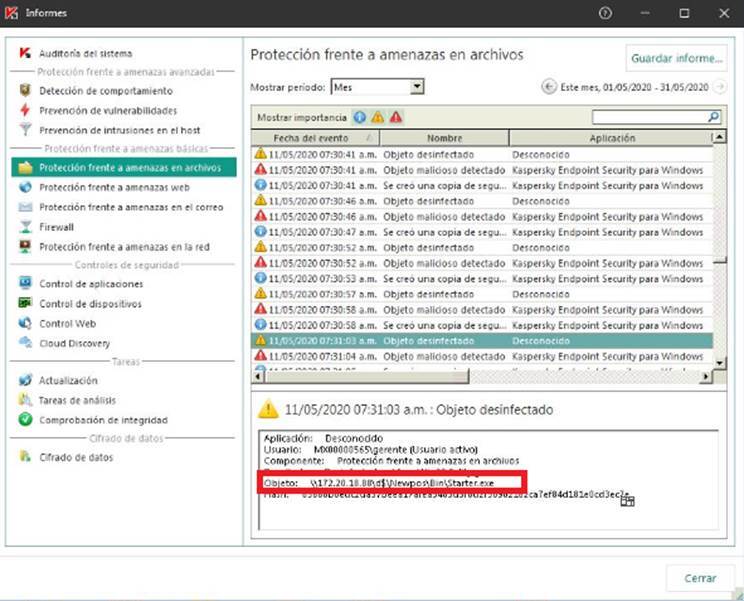Select 07:30:41 Se creó una copia row
This screenshot has height=601, width=744.
(482, 185)
